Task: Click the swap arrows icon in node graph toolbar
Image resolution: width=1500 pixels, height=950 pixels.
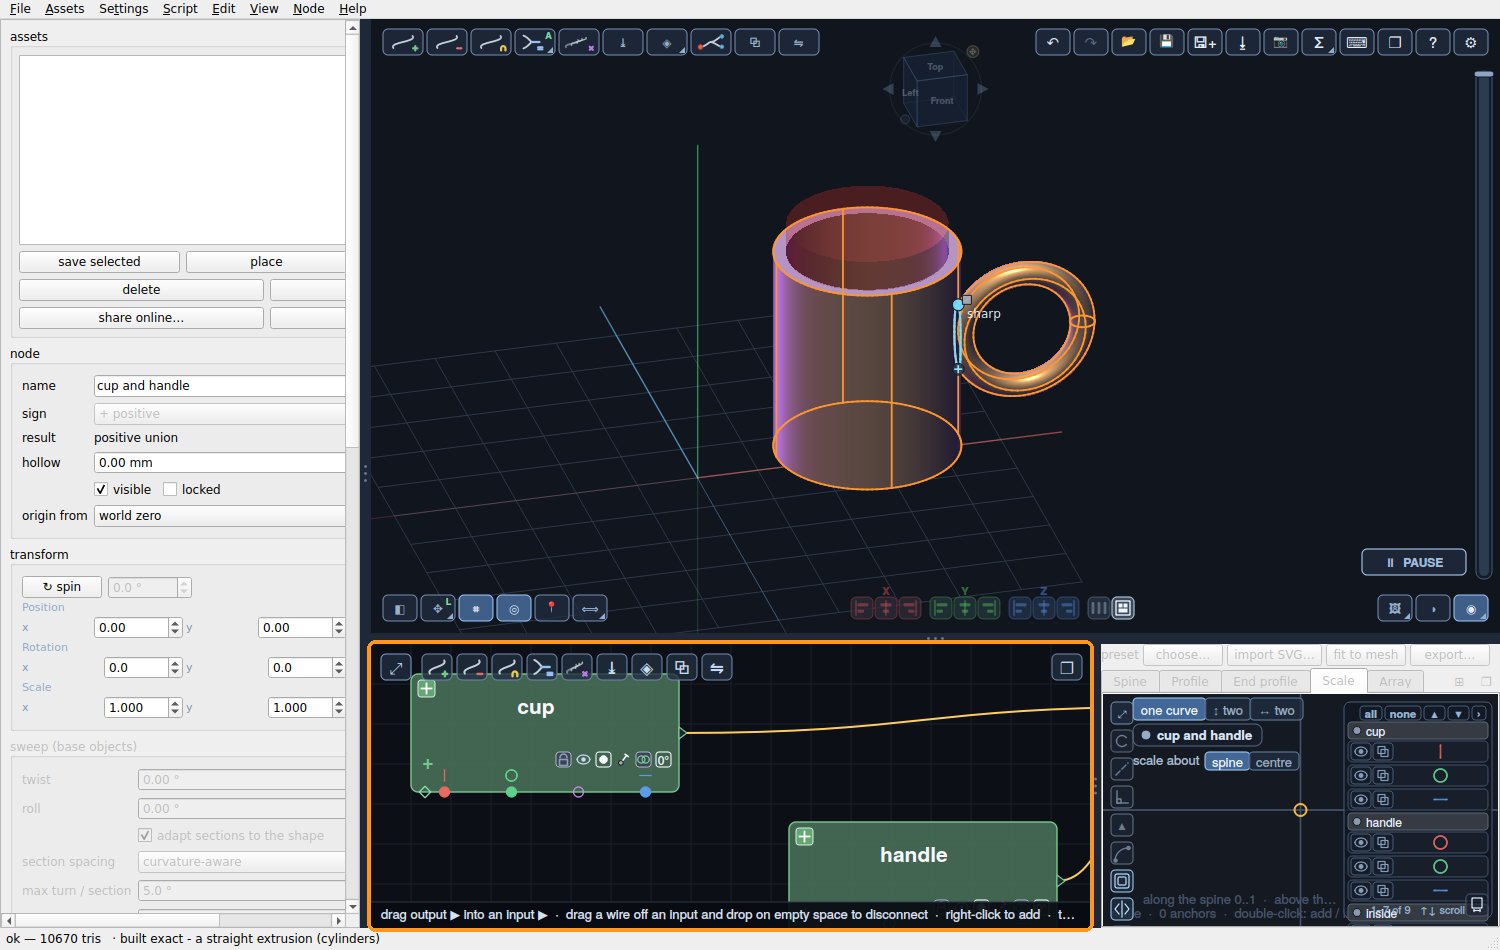Action: click(717, 667)
